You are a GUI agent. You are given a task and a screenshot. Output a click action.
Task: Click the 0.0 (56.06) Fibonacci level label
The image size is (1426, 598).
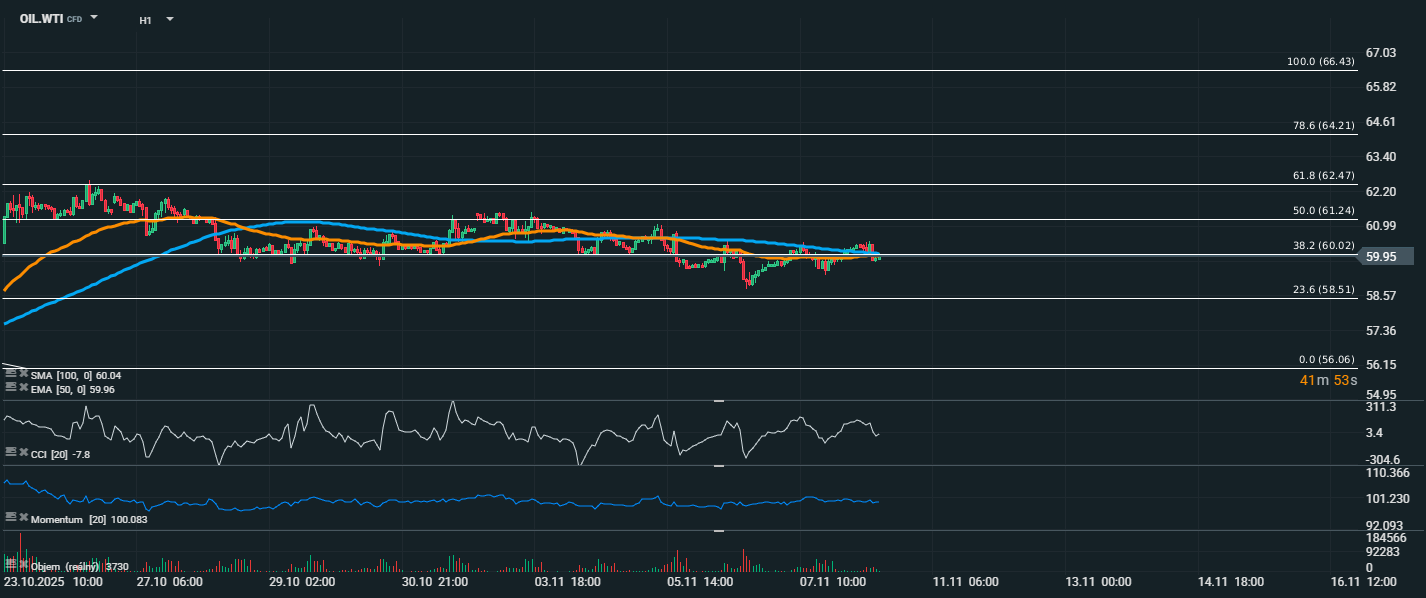tap(1326, 360)
